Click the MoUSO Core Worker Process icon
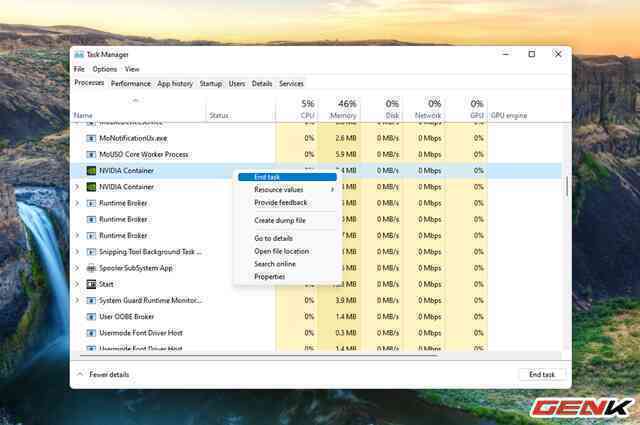 coord(91,155)
